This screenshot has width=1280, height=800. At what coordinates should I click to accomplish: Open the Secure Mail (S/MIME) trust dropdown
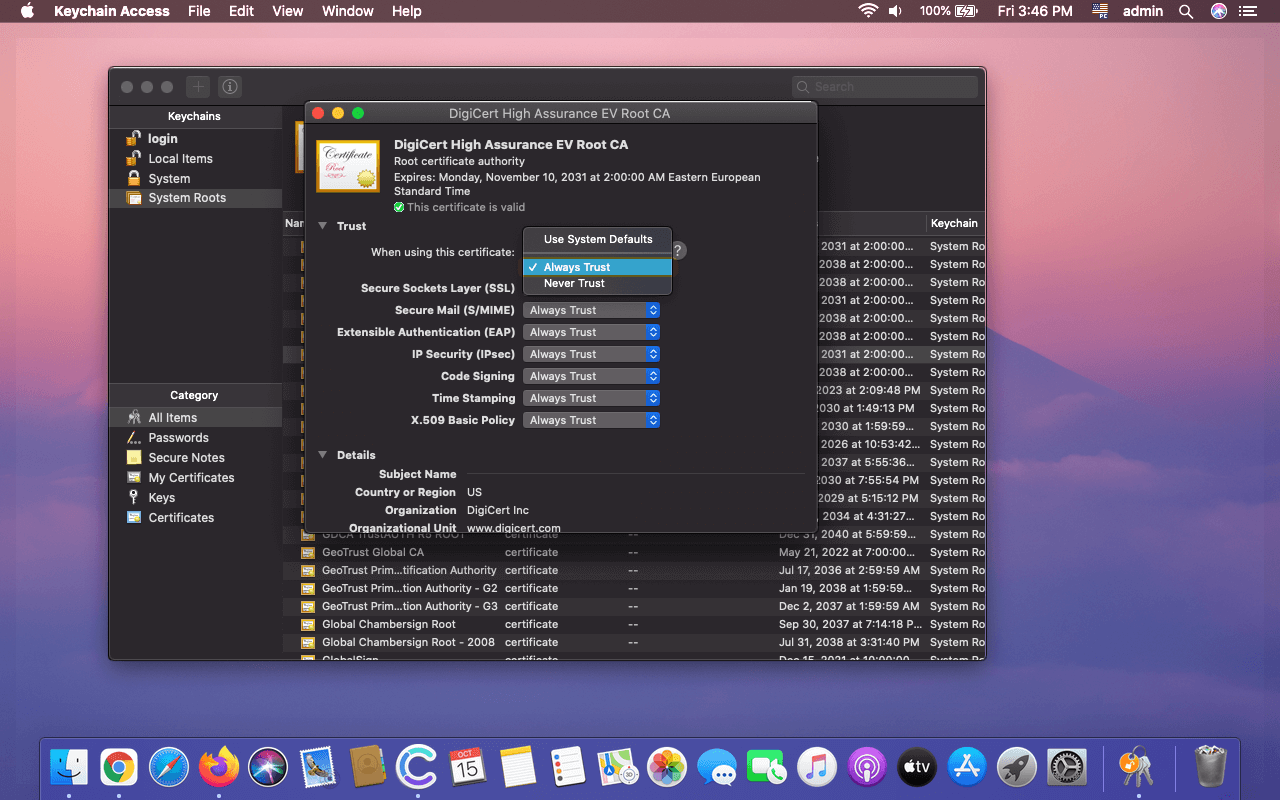coord(591,310)
